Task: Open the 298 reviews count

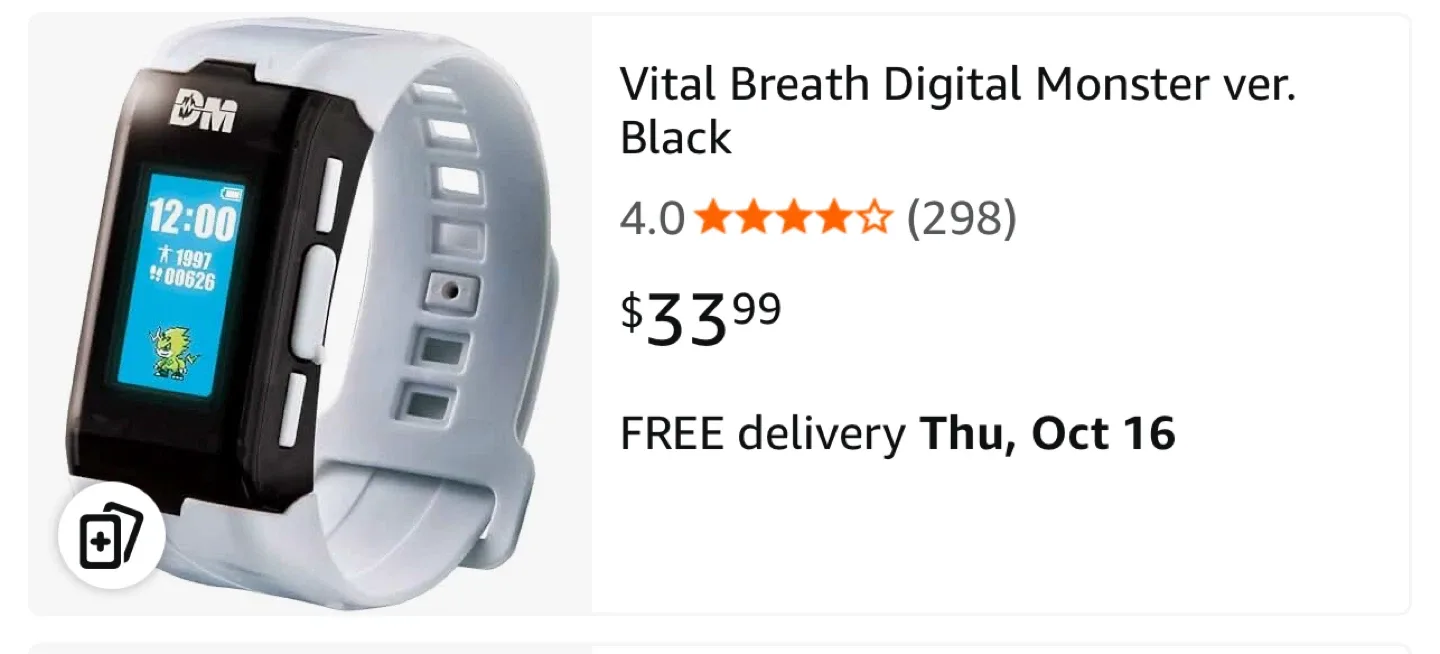Action: pos(961,219)
